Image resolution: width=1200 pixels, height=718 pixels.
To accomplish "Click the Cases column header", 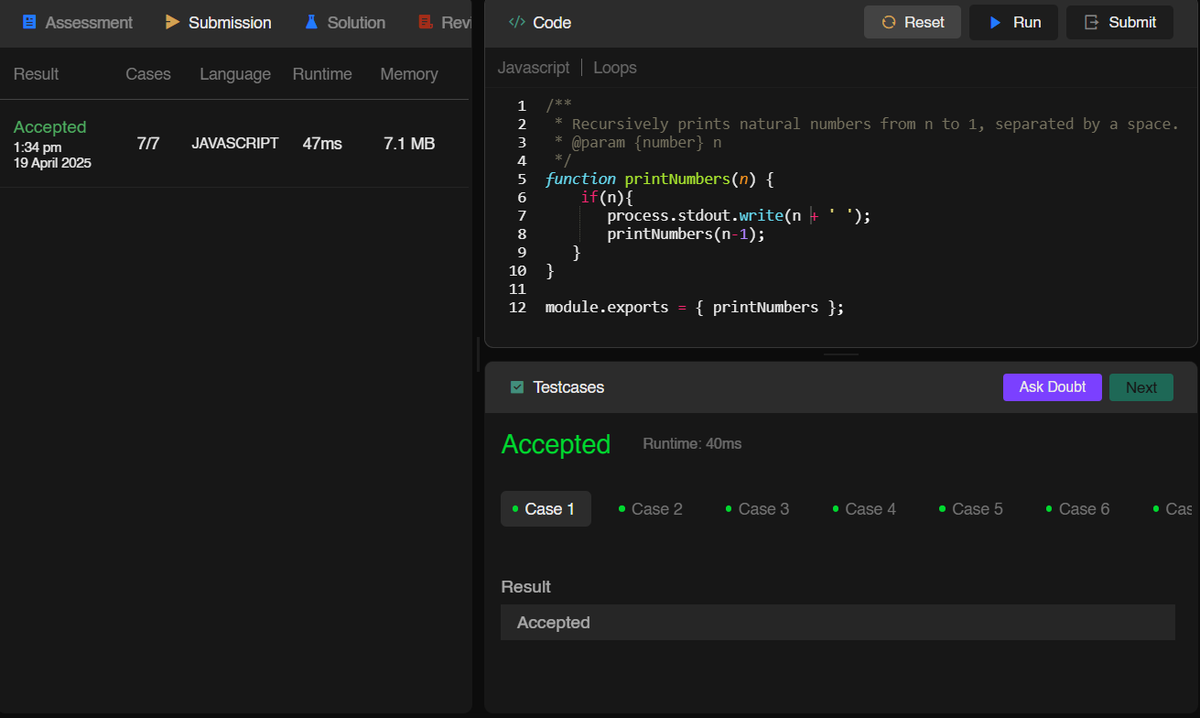I will [148, 74].
